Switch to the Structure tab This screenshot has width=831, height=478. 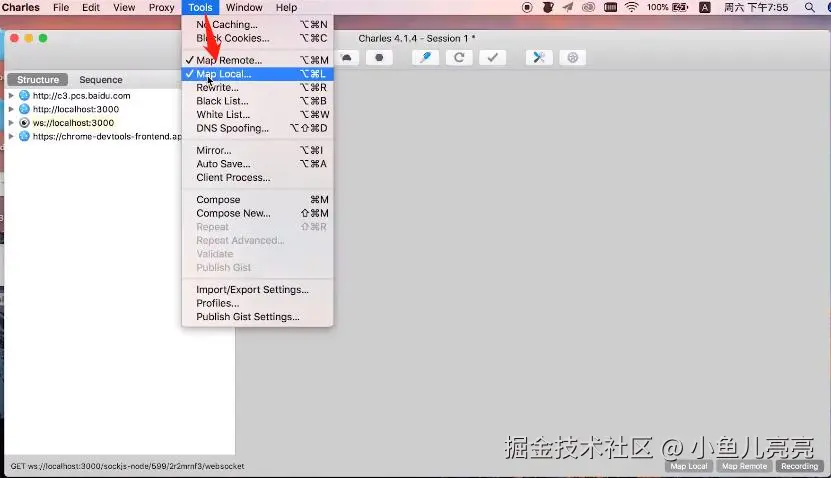point(38,79)
